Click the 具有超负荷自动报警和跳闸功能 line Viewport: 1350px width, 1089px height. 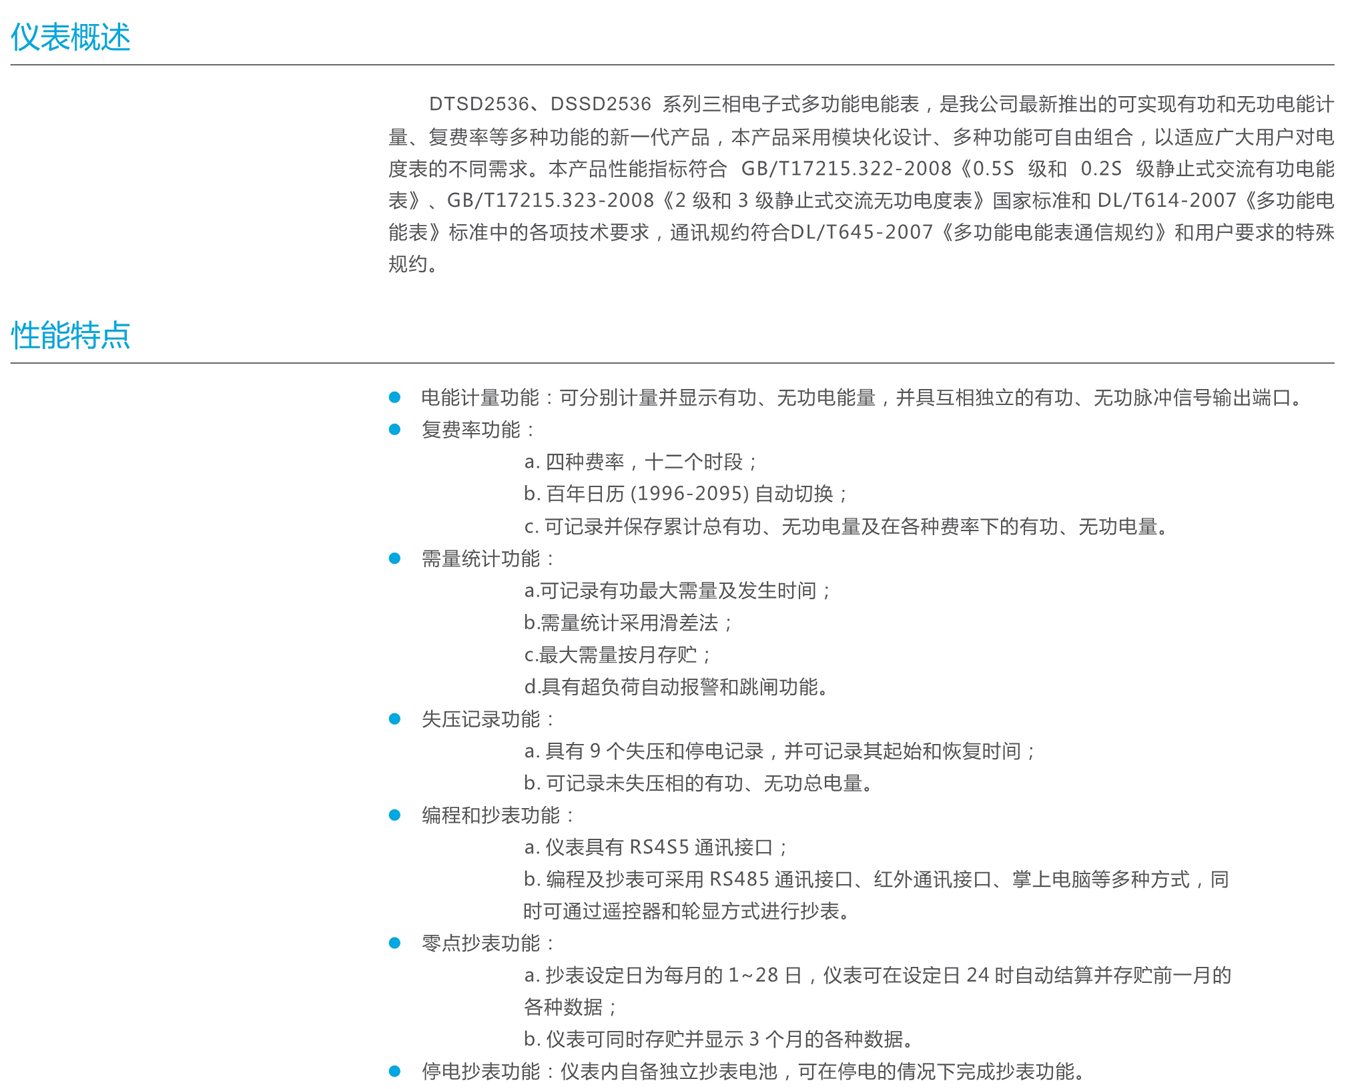(676, 687)
